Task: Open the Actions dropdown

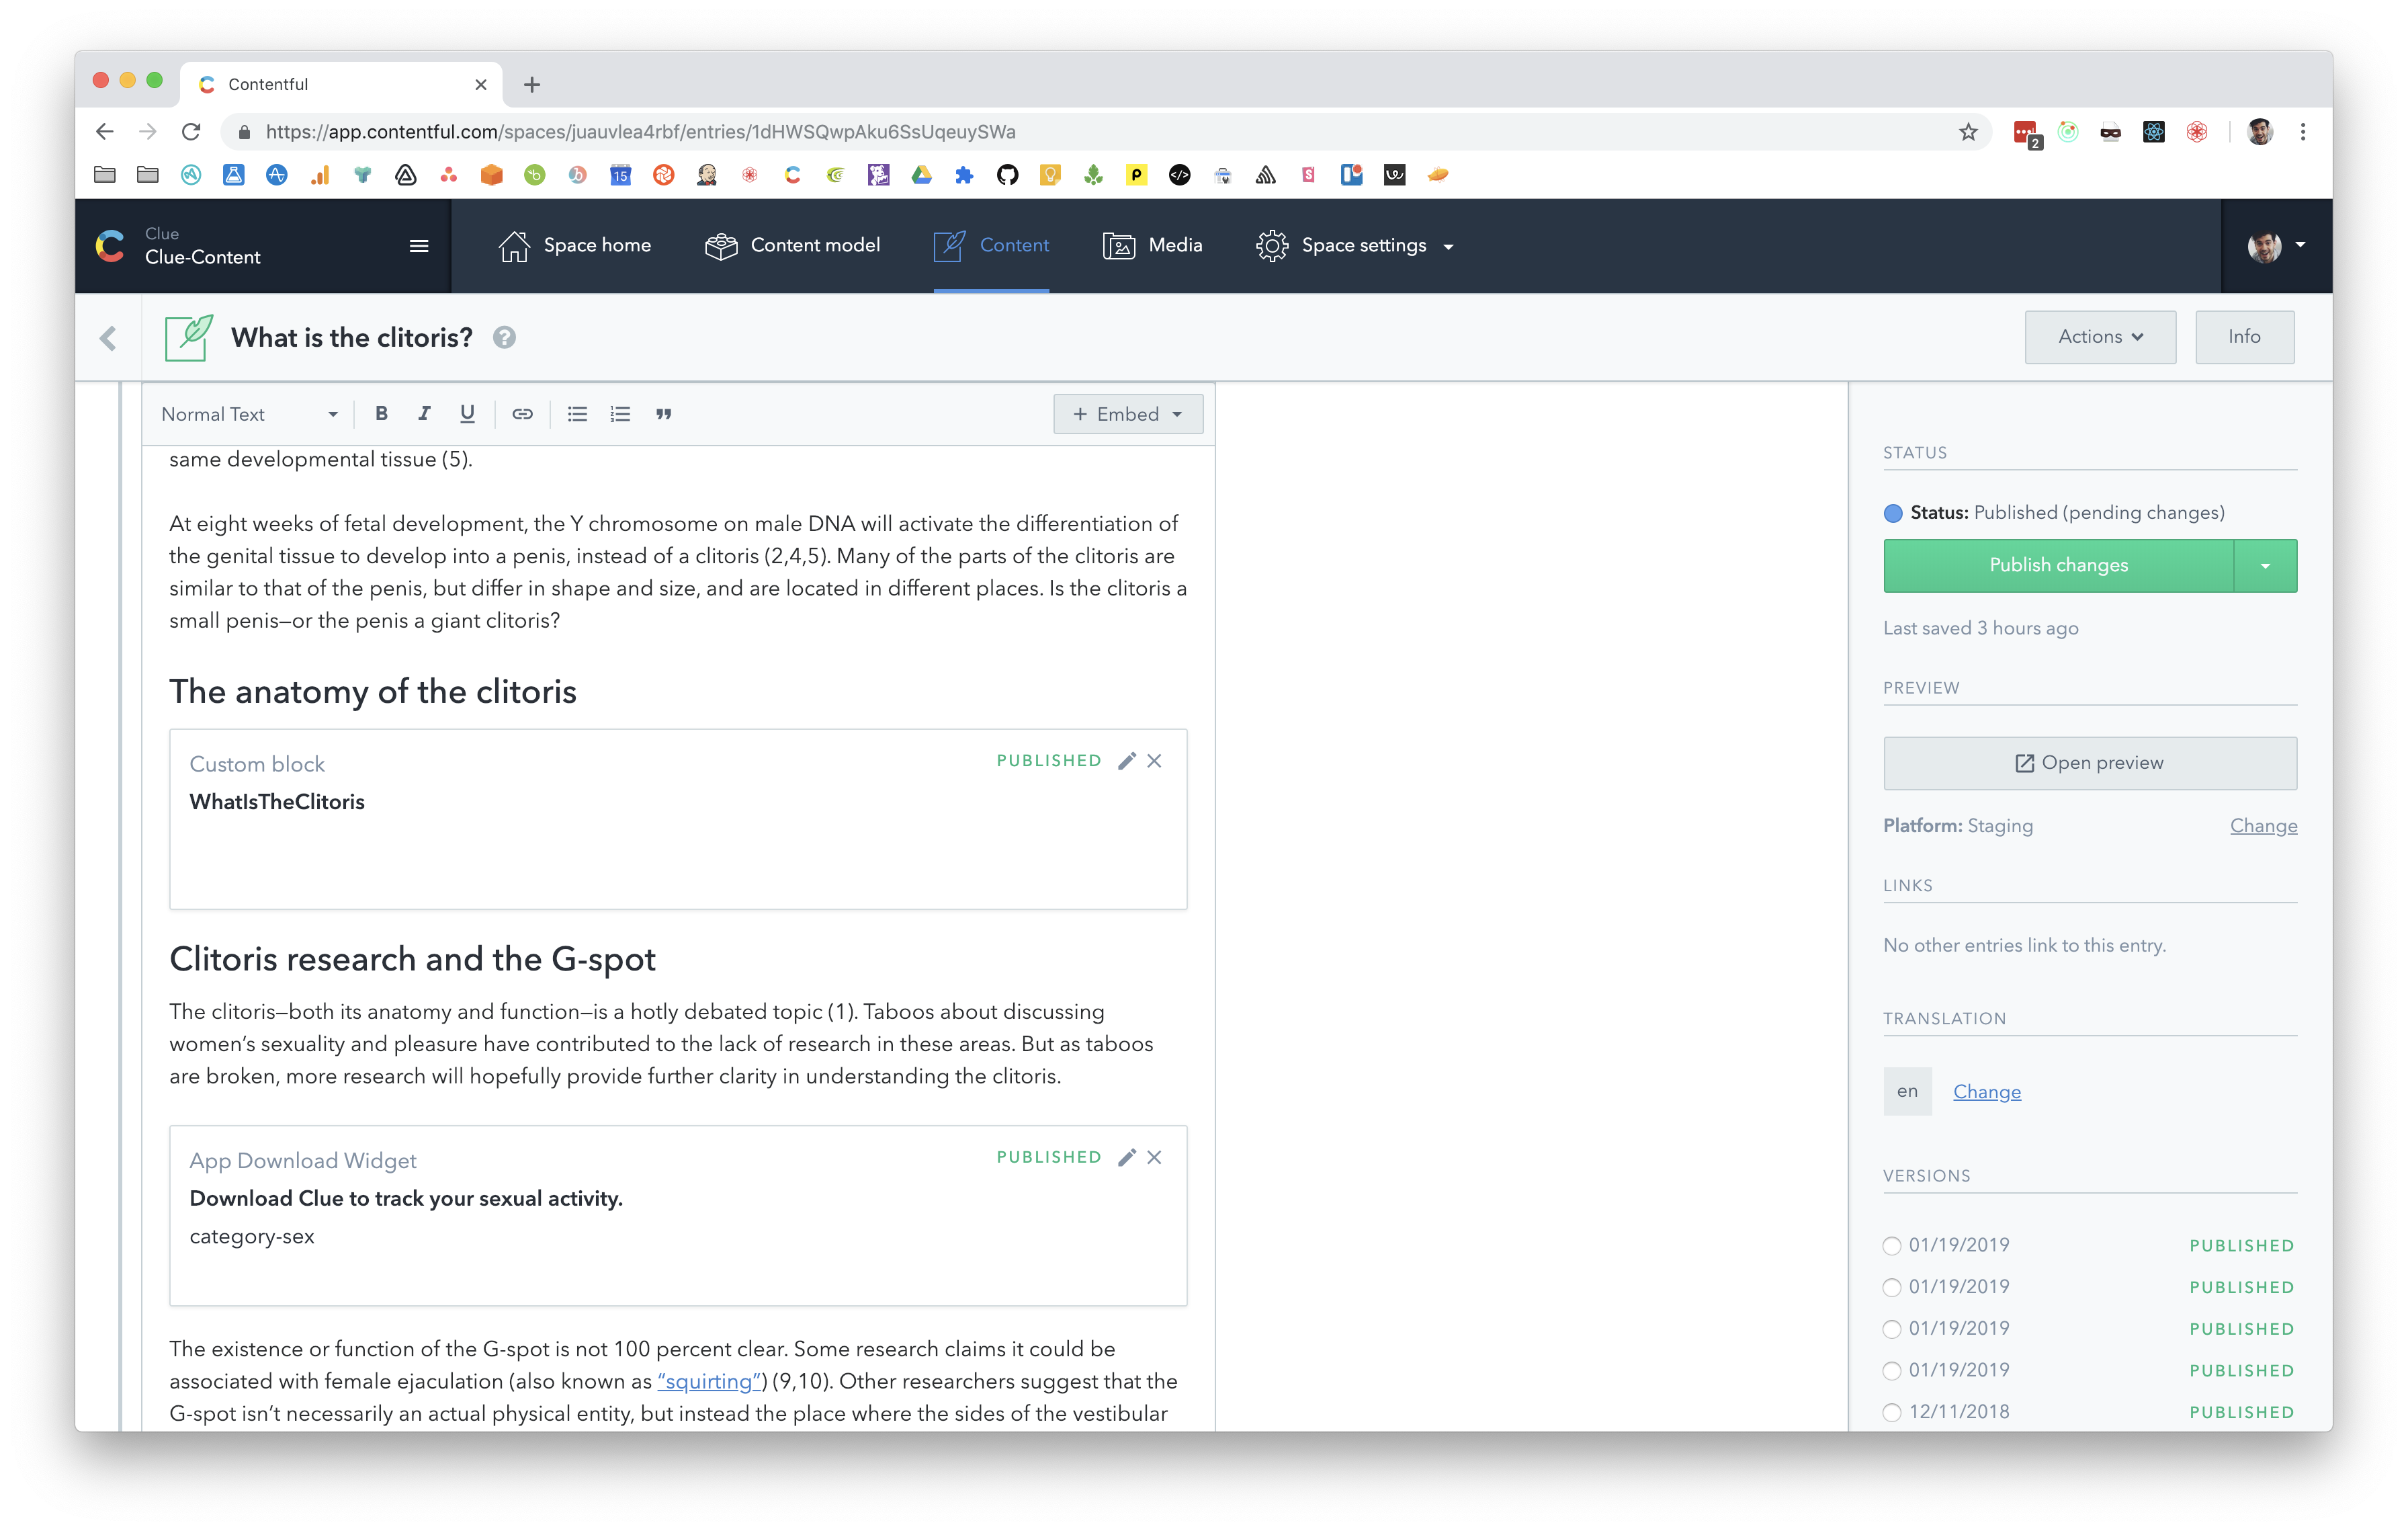Action: (x=2099, y=337)
